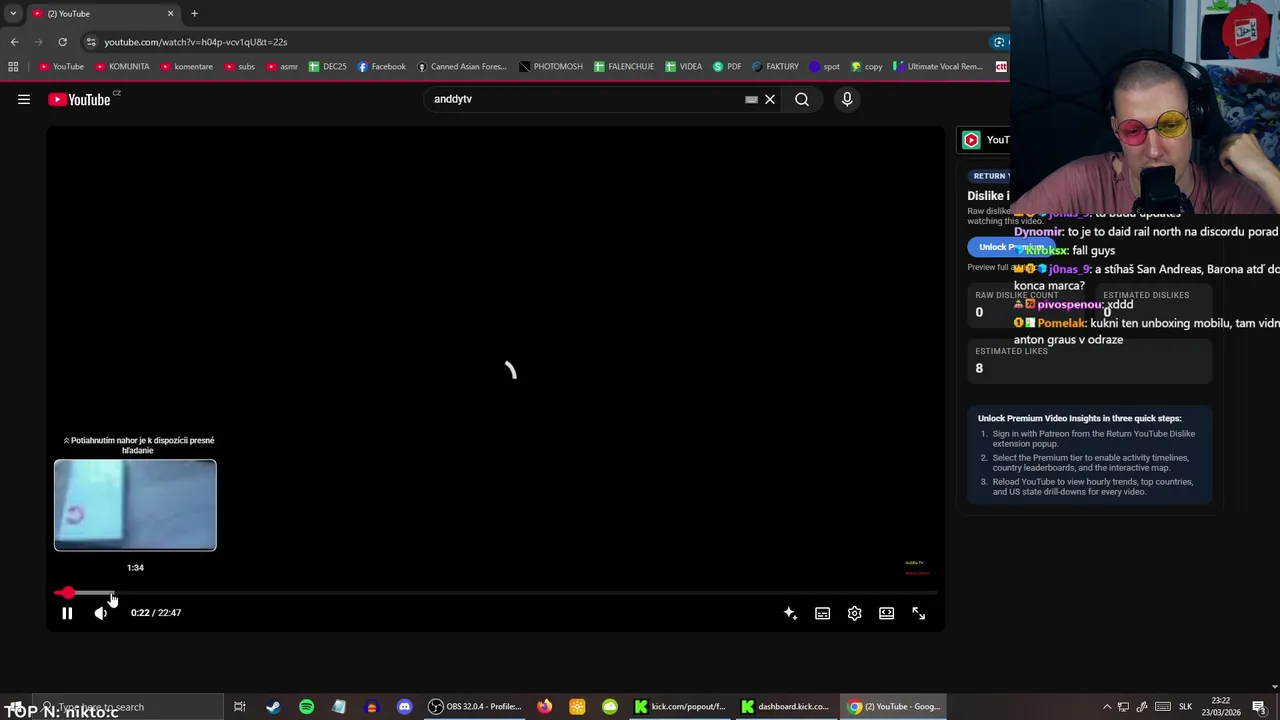Go to the YouTube home logo
Viewport: 1280px width, 720px height.
pos(80,99)
